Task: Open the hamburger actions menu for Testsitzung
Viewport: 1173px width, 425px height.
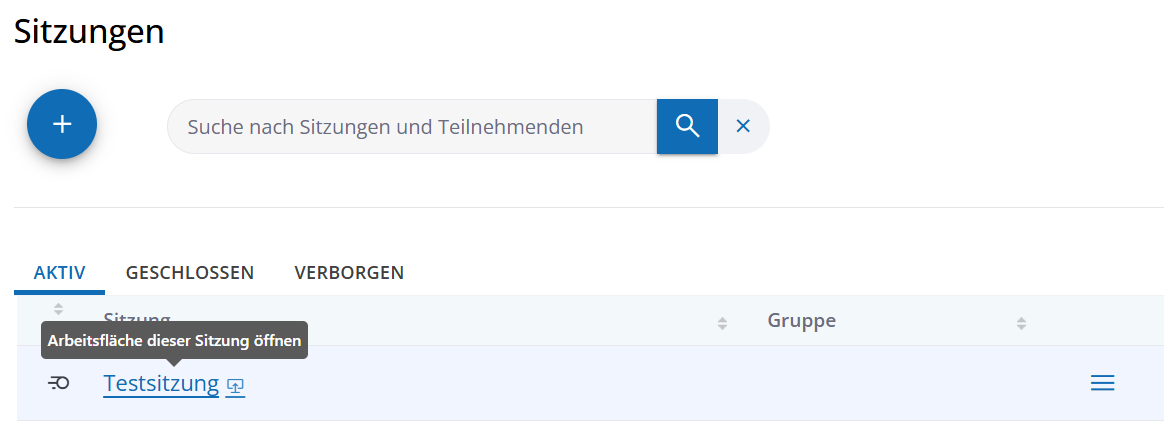Action: click(x=1102, y=383)
